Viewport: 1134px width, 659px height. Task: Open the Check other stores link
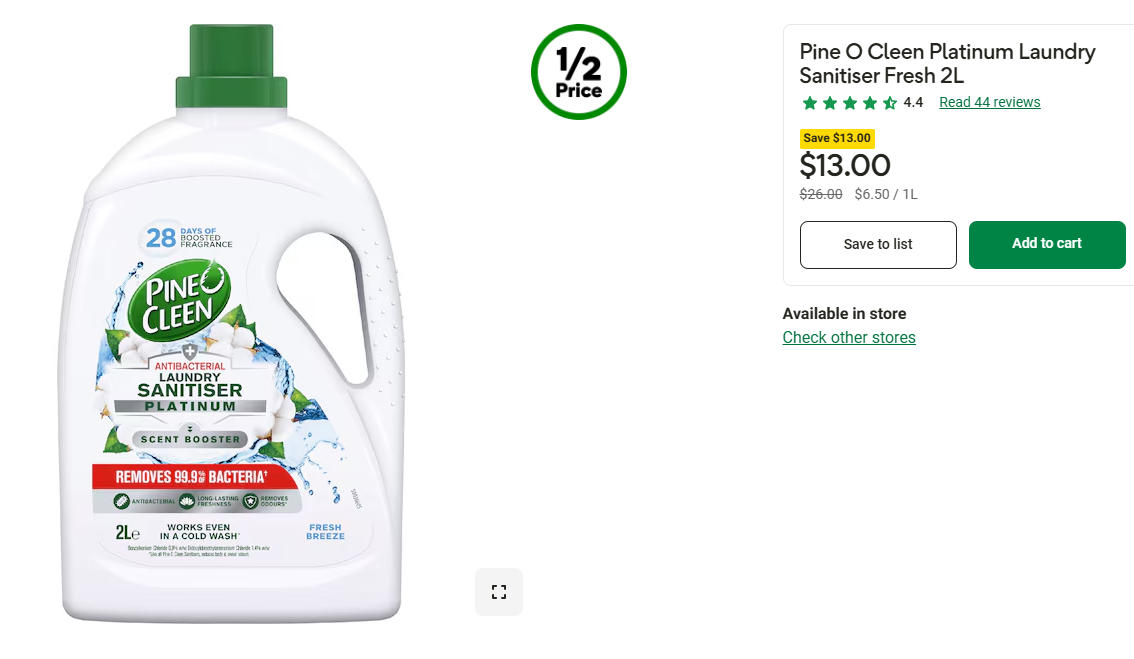[x=849, y=337]
